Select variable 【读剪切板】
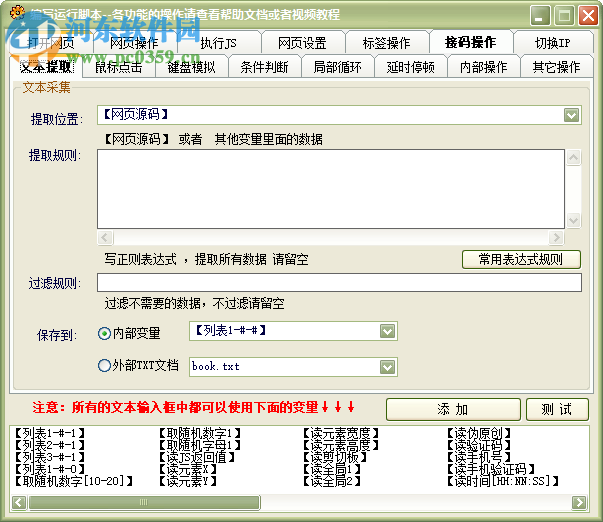Screen dimensions: 603x522 pos(335,457)
